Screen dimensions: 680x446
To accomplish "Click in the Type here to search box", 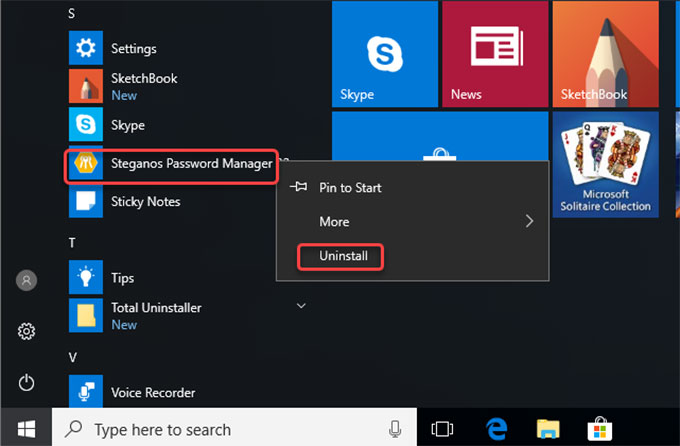I will [x=234, y=429].
